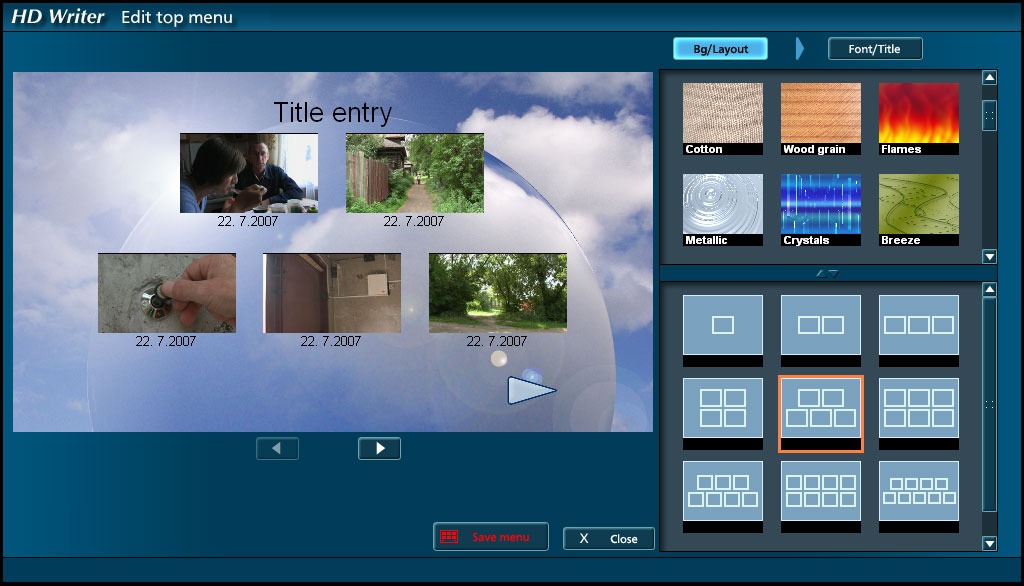Select the single-thumbnail layout icon
This screenshot has width=1024, height=586.
tap(722, 331)
